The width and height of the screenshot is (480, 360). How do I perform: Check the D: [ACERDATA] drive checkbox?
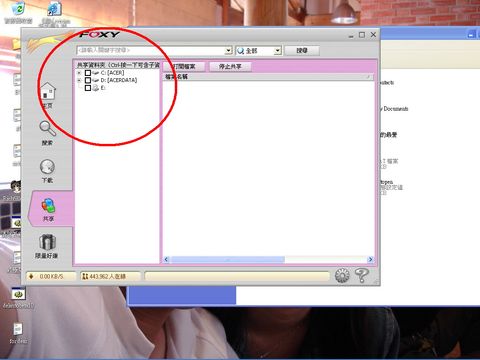point(88,80)
